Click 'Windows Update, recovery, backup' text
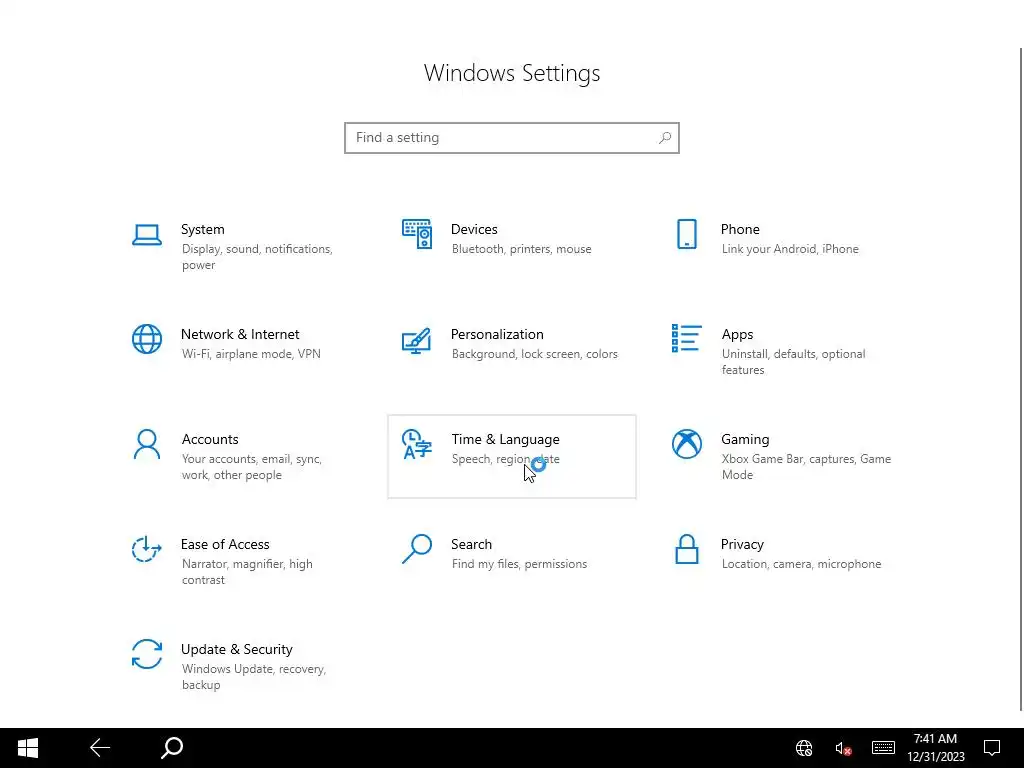The width and height of the screenshot is (1024, 768). pos(253,677)
